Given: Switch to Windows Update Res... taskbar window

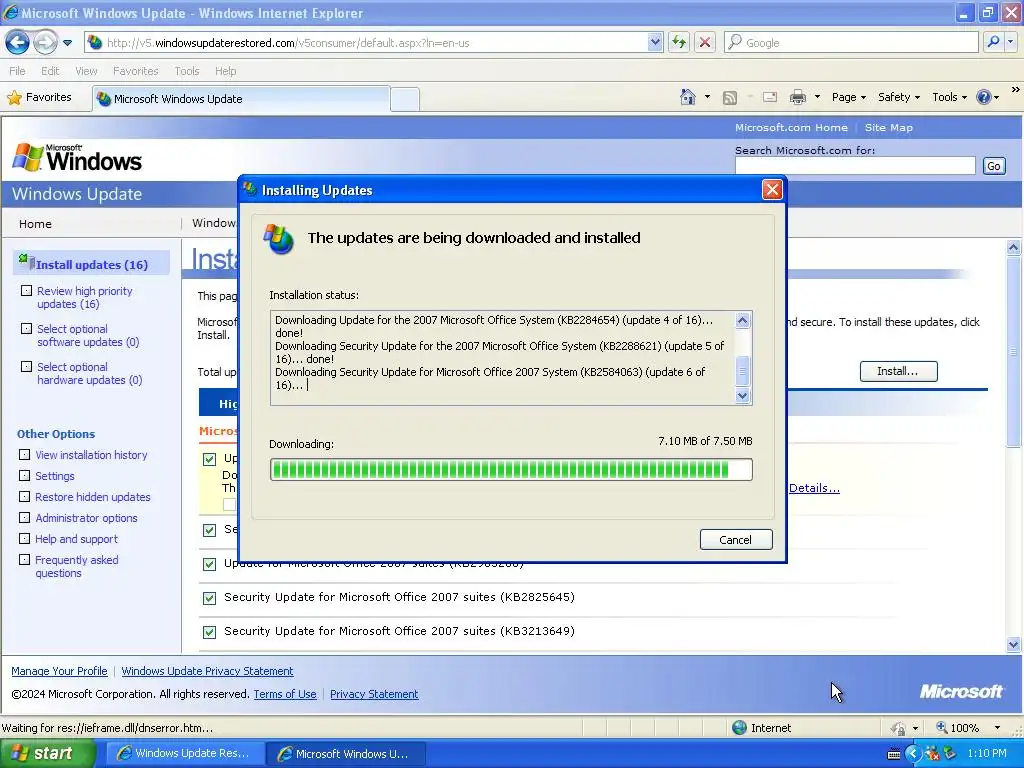Looking at the screenshot, I should [184, 753].
